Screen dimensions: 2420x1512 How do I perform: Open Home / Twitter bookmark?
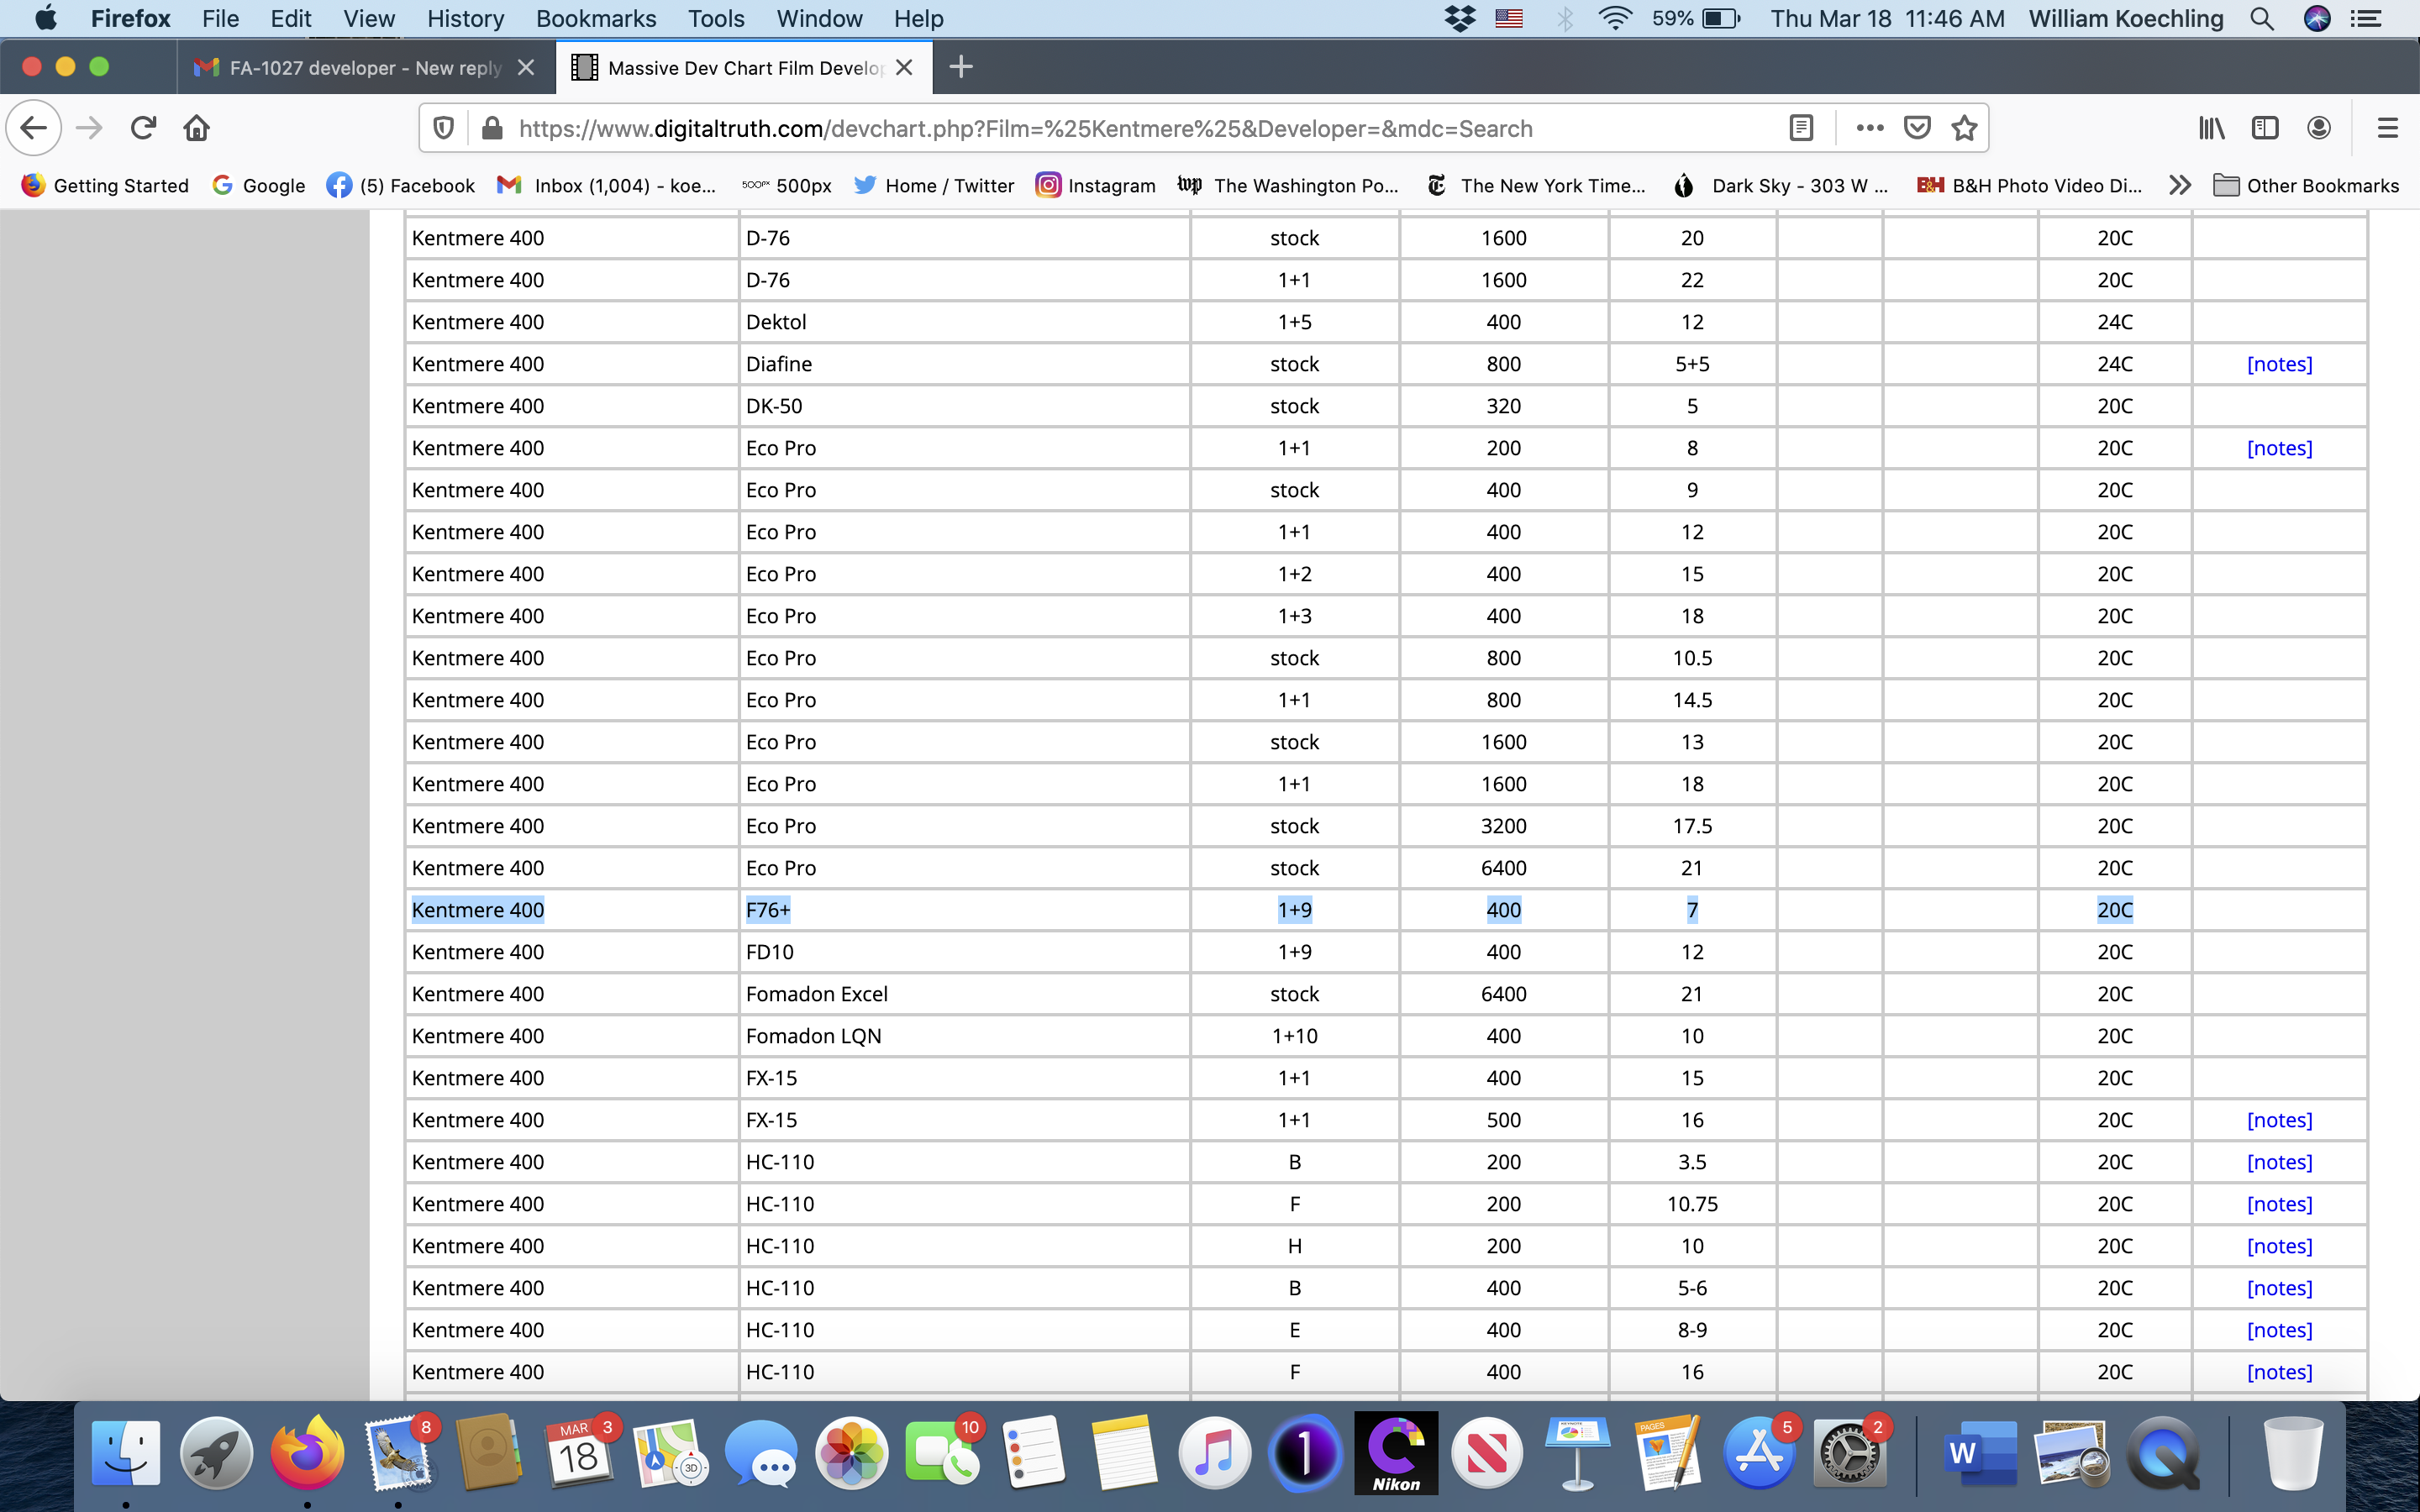coord(934,185)
